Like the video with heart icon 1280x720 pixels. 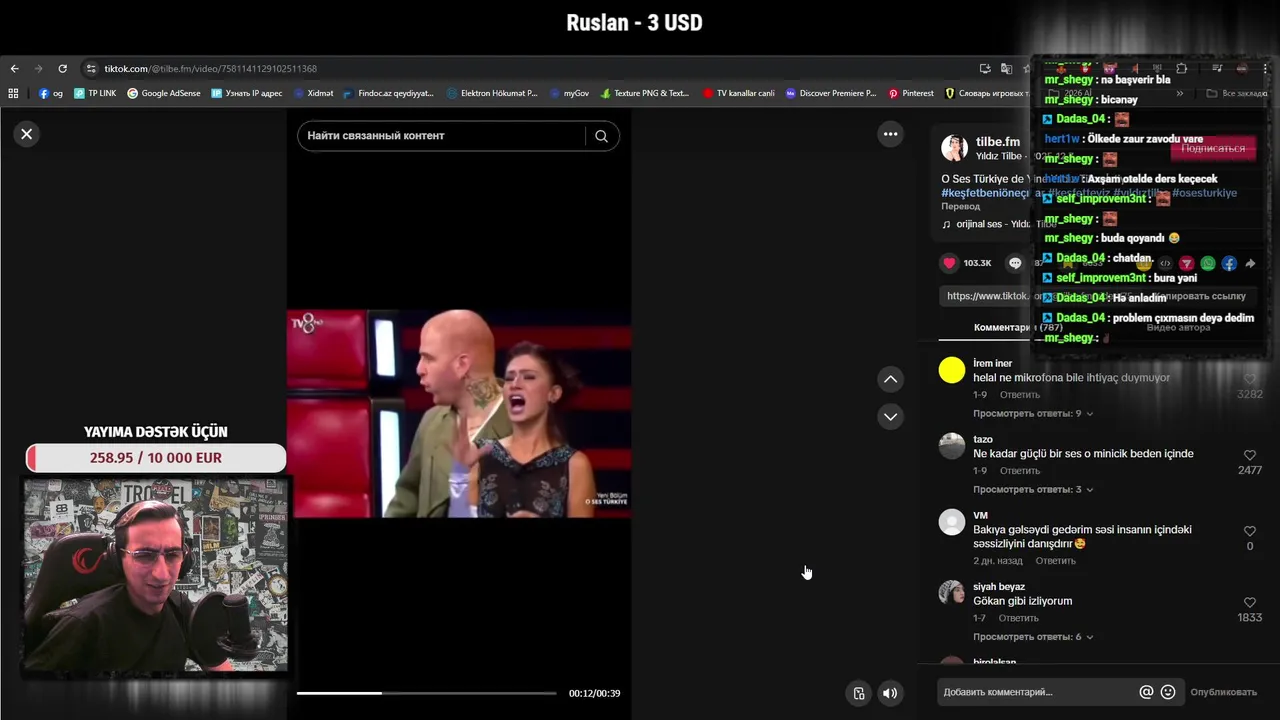949,263
